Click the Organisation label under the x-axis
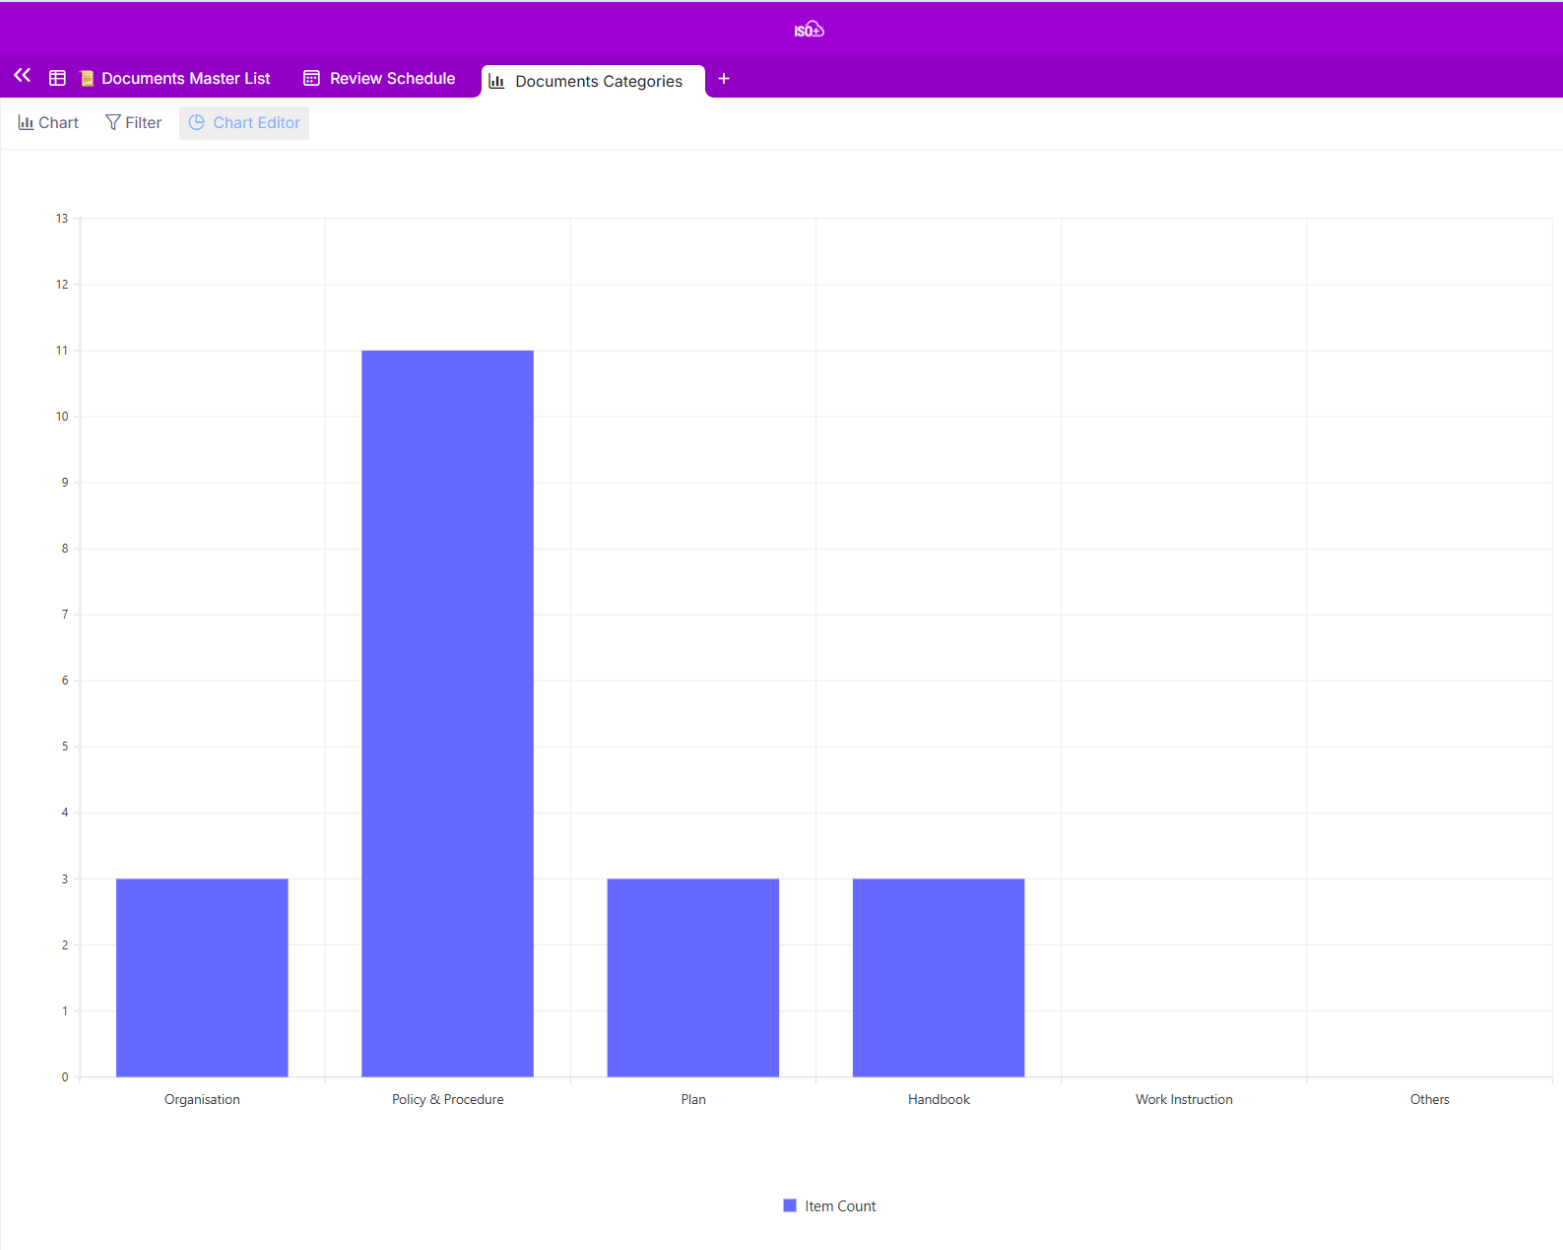The height and width of the screenshot is (1250, 1563). [202, 1099]
